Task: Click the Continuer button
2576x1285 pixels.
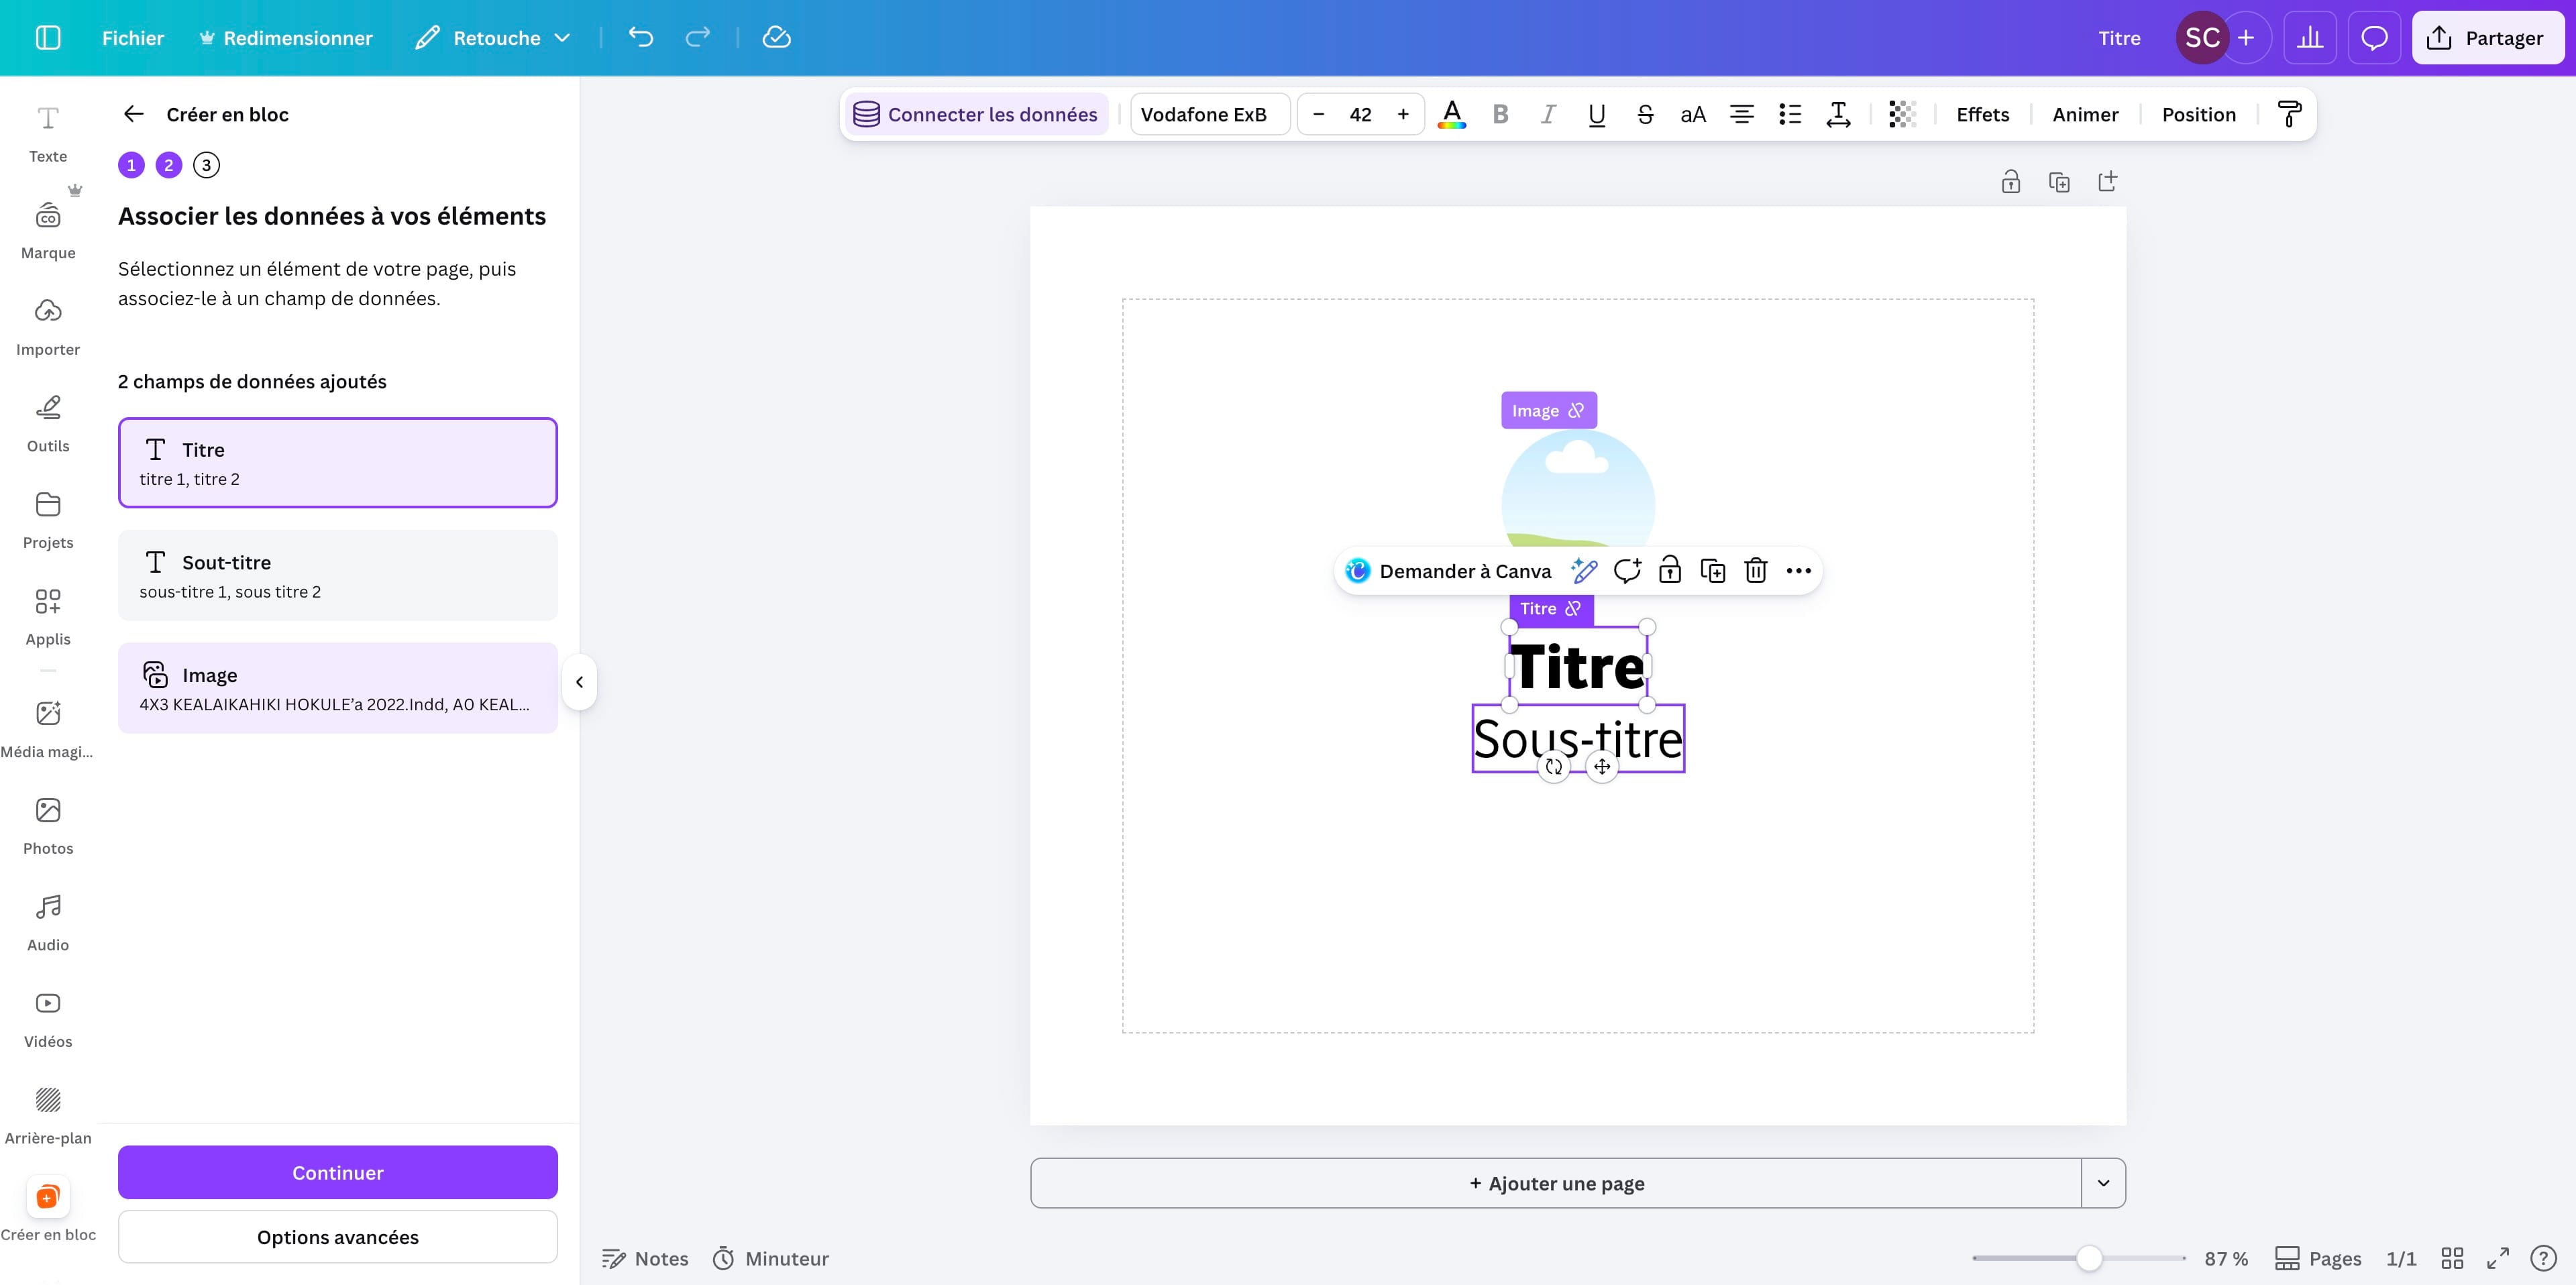Action: pos(338,1172)
